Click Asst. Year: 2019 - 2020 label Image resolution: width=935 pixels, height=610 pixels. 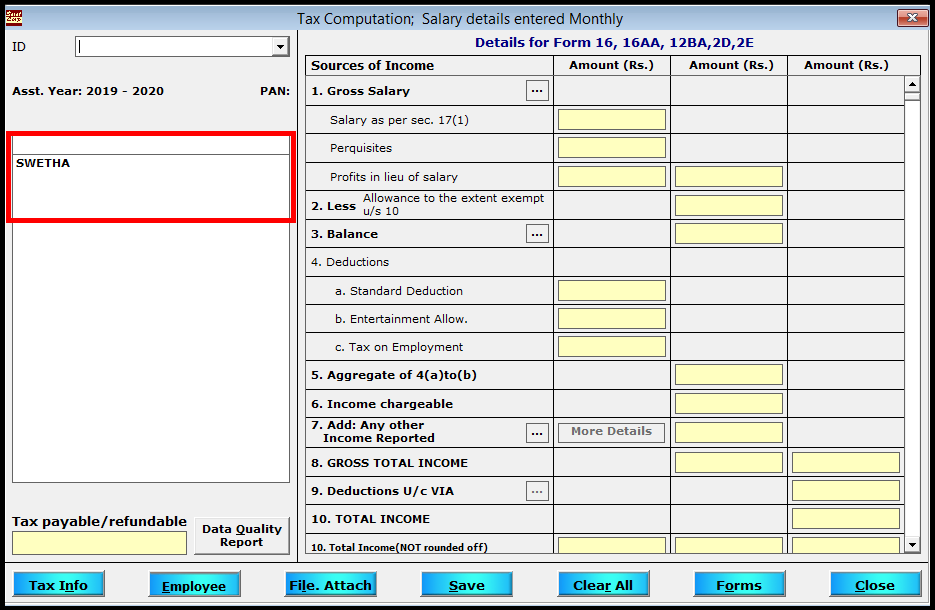tap(88, 91)
